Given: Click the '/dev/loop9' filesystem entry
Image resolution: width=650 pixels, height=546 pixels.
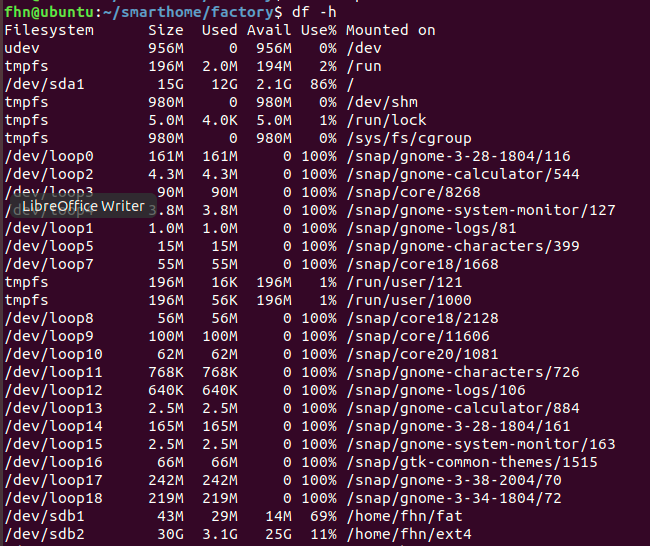Looking at the screenshot, I should pyautogui.click(x=49, y=337).
